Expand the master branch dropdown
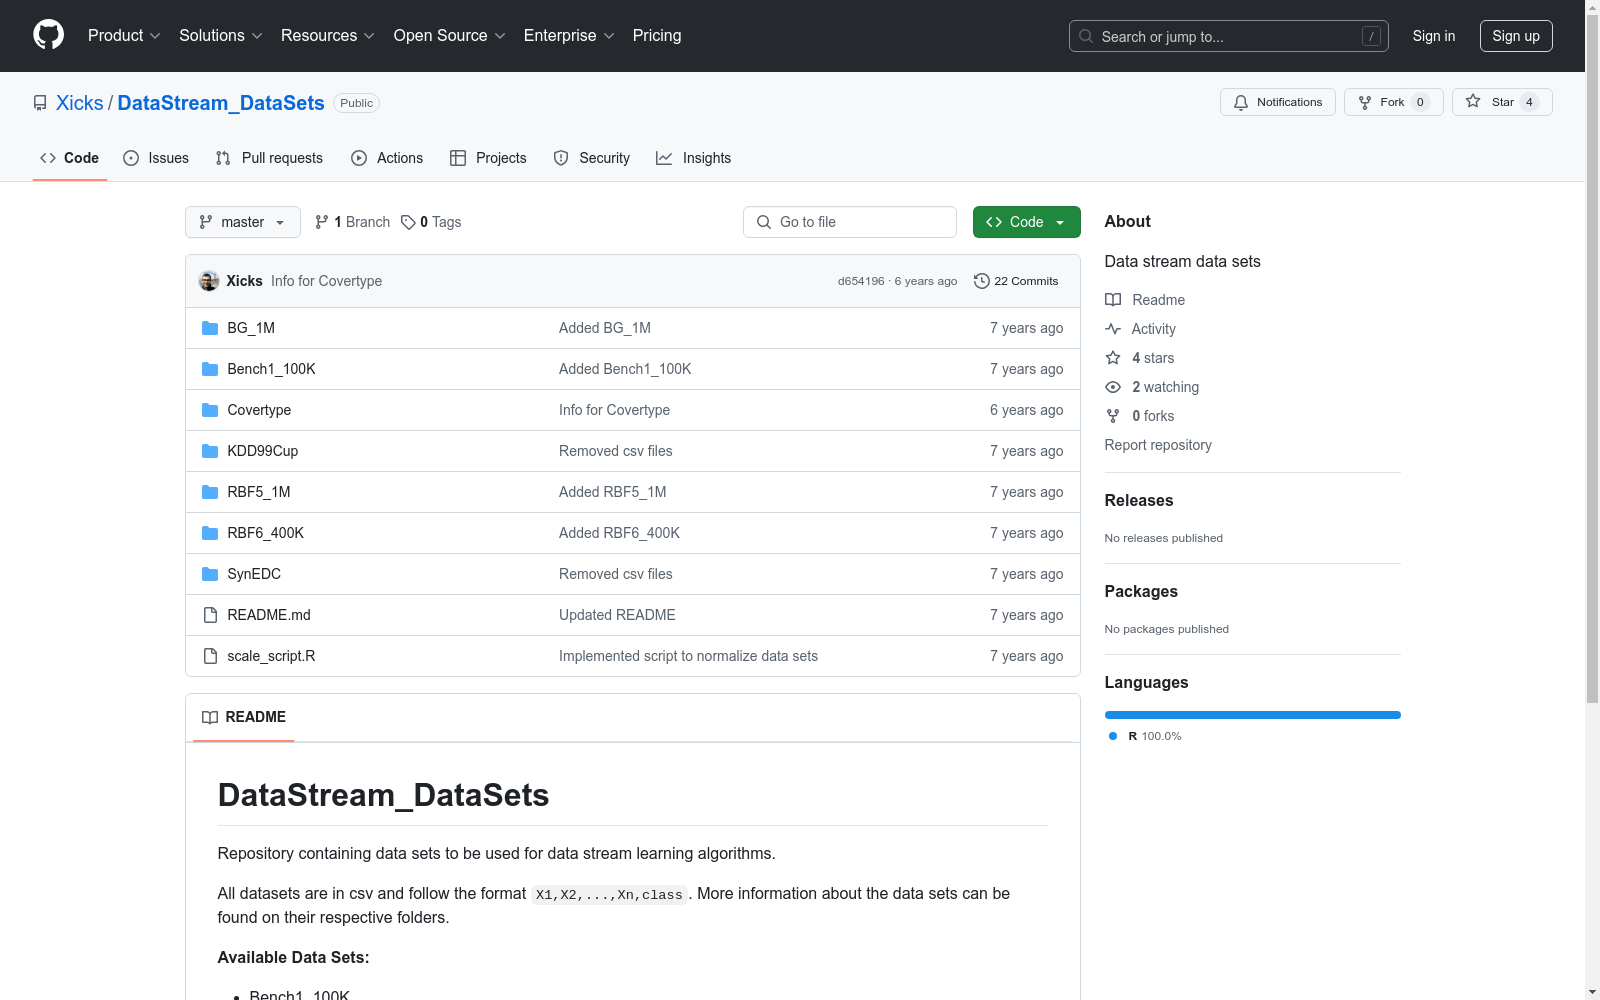Screen dimensions: 1600x1000 (243, 222)
